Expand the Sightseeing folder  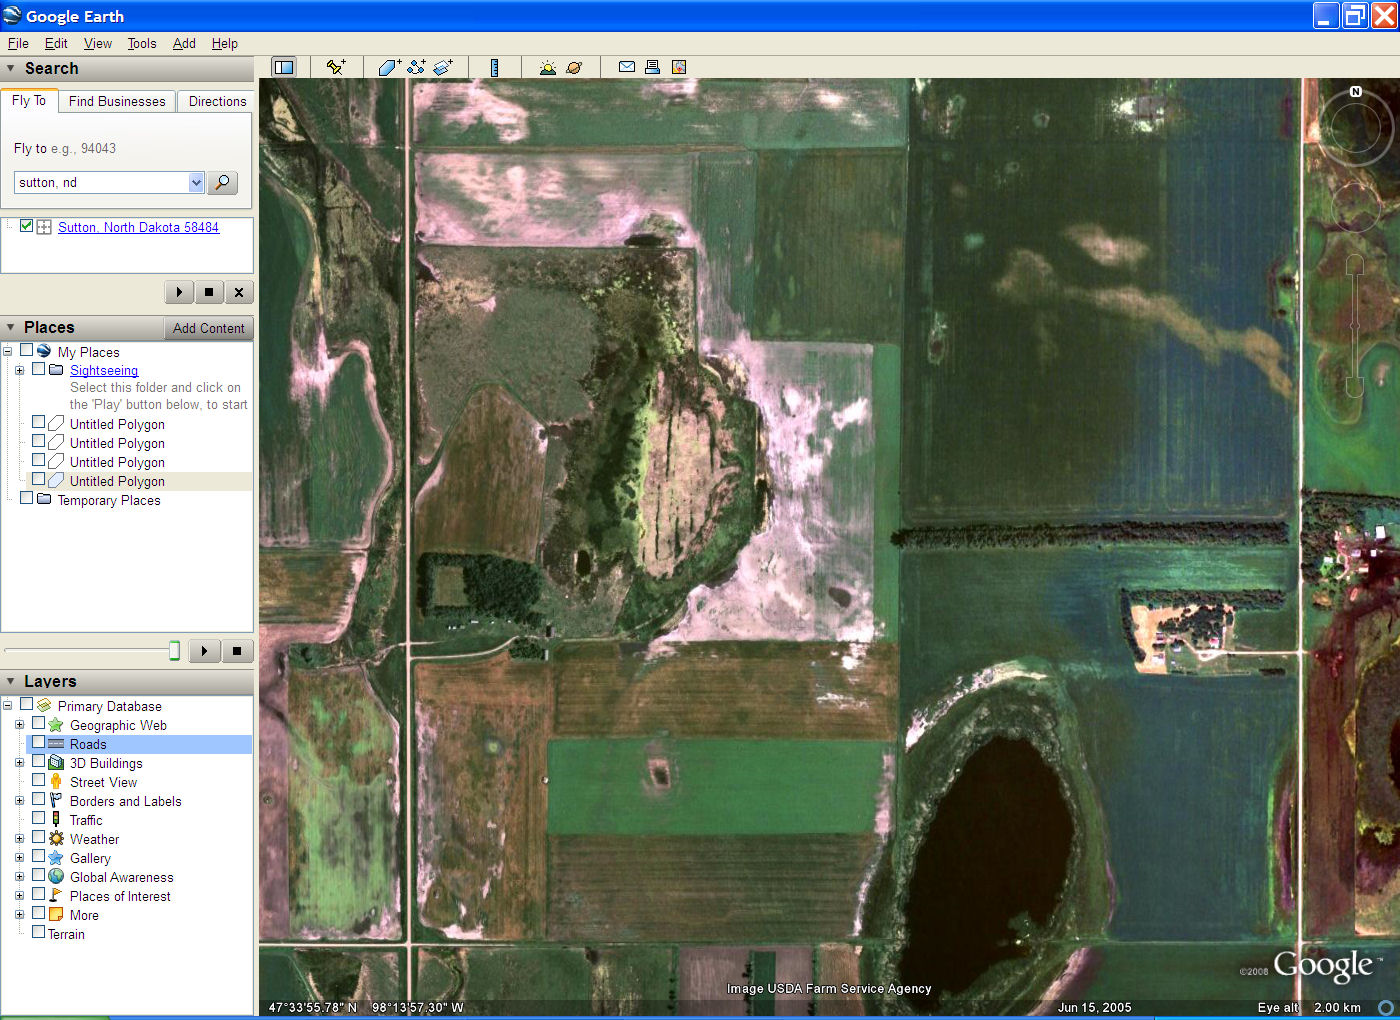coord(19,370)
